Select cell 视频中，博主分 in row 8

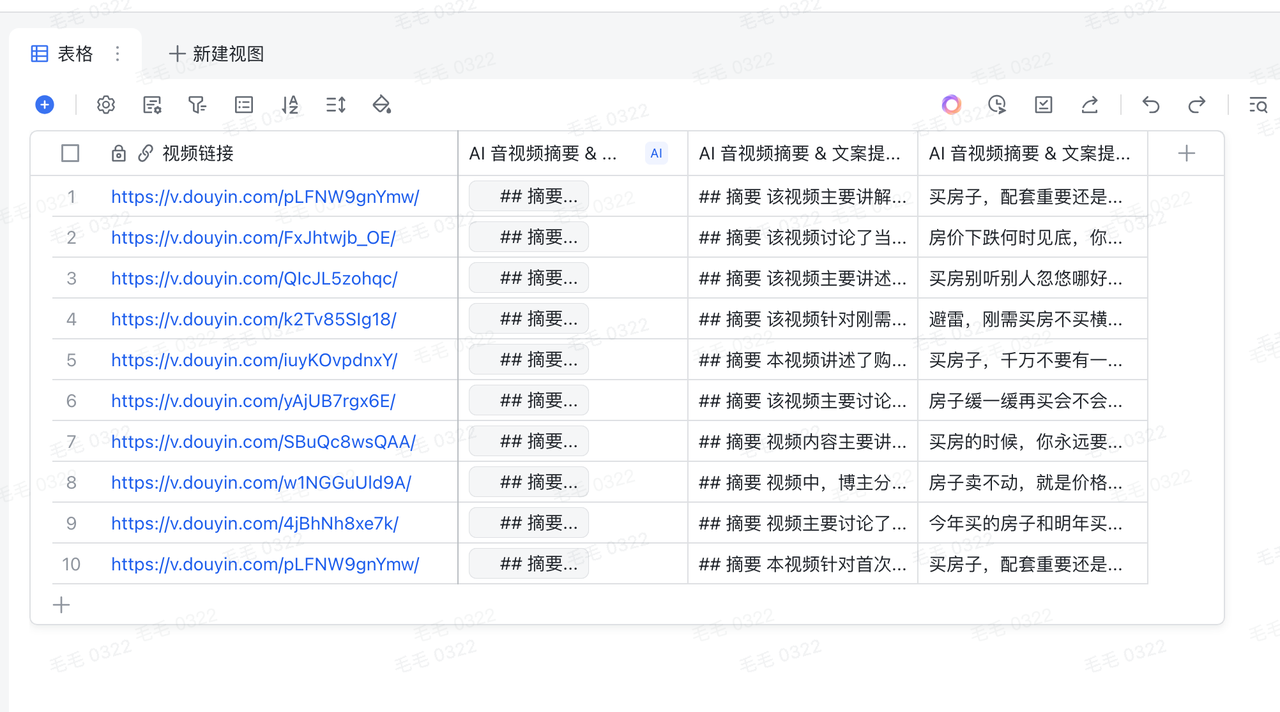coord(803,483)
